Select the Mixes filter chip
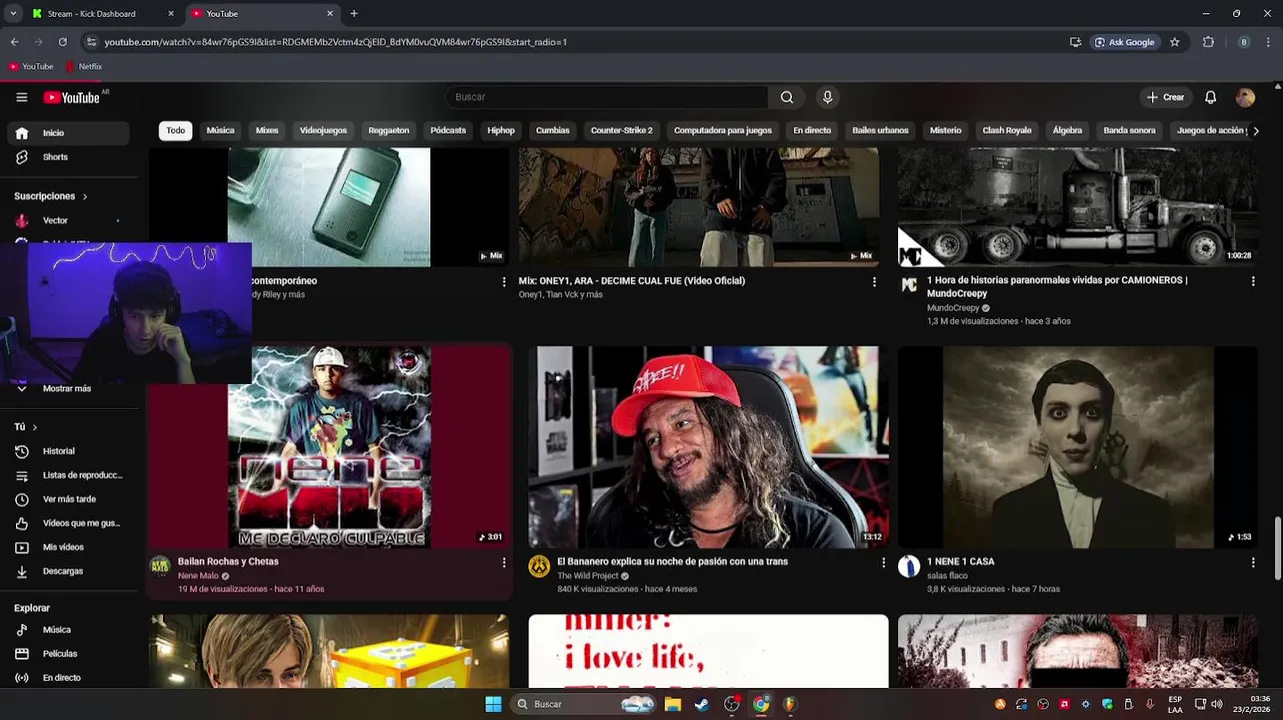Viewport: 1283px width, 720px height. 267,131
